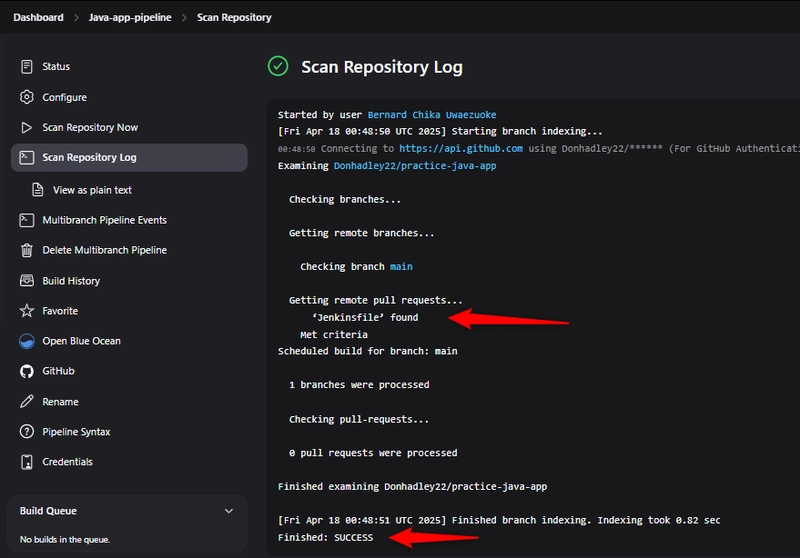
Task: Open the Configure menu item
Action: (x=64, y=97)
